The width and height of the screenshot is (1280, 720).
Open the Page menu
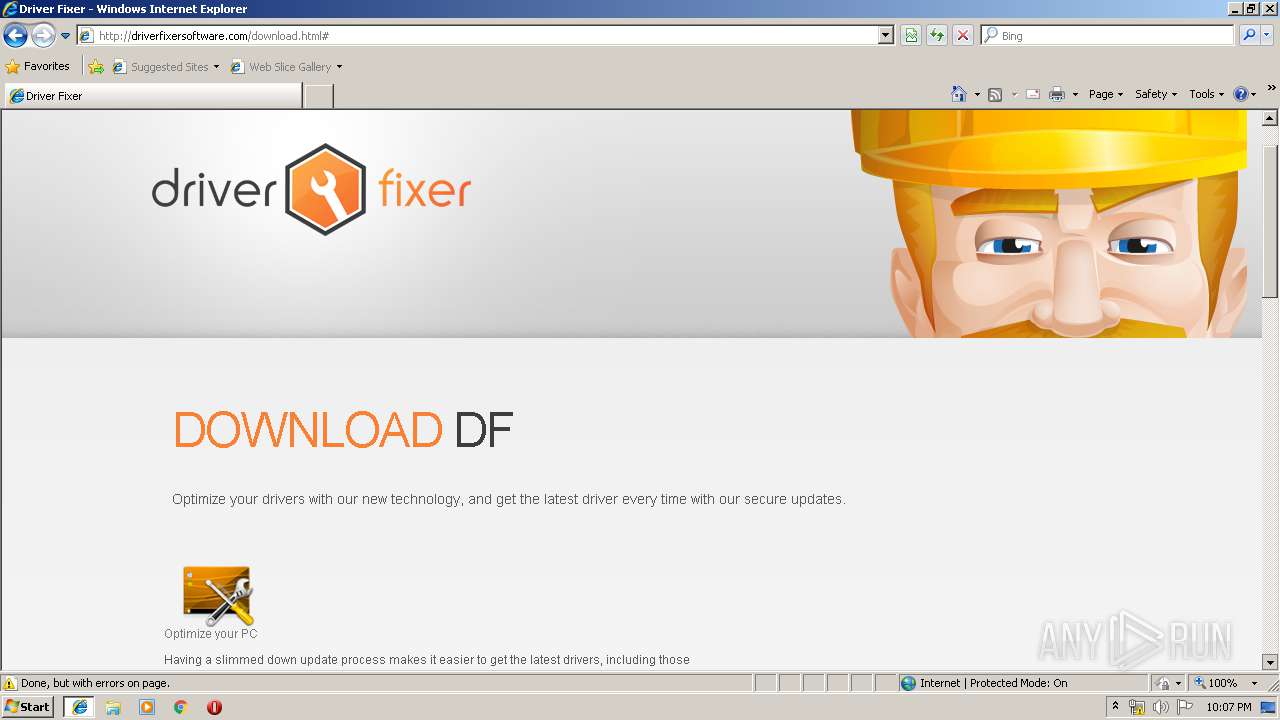point(1106,94)
